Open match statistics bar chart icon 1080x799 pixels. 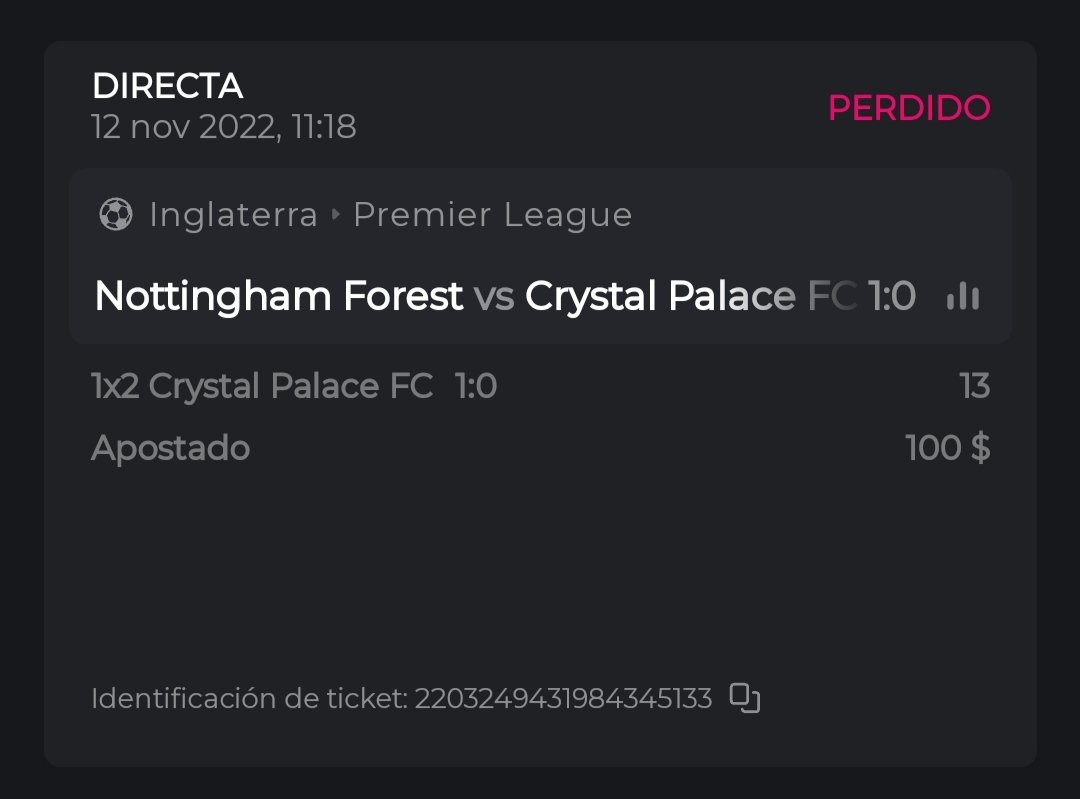point(962,296)
